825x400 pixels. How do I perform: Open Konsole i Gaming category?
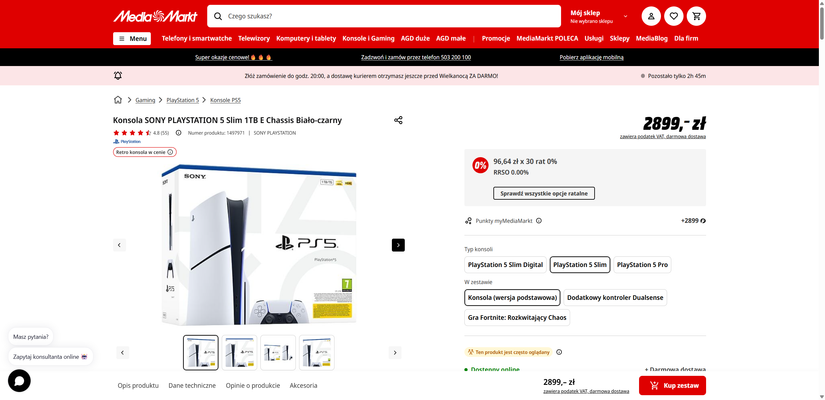coord(368,38)
